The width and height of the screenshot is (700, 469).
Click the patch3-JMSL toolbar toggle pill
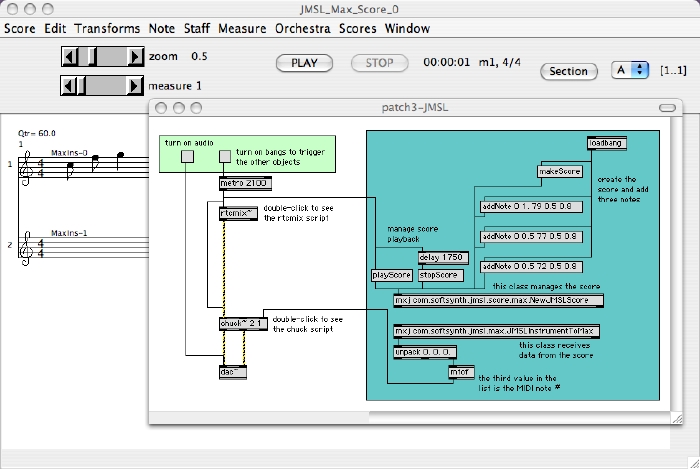(667, 108)
